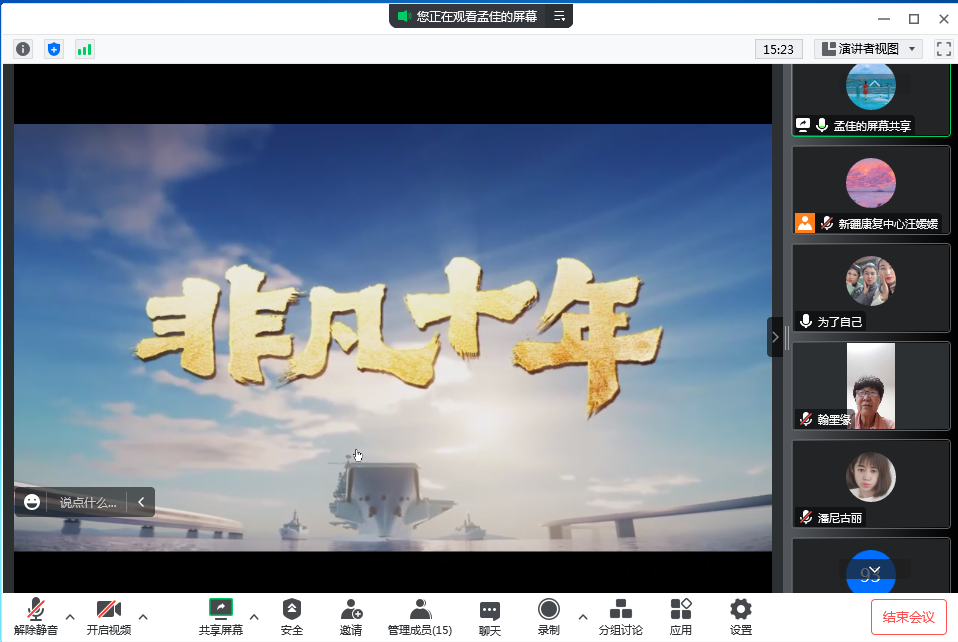958x642 pixels.
Task: Open 管理成员(15) participants panel
Action: [x=420, y=616]
